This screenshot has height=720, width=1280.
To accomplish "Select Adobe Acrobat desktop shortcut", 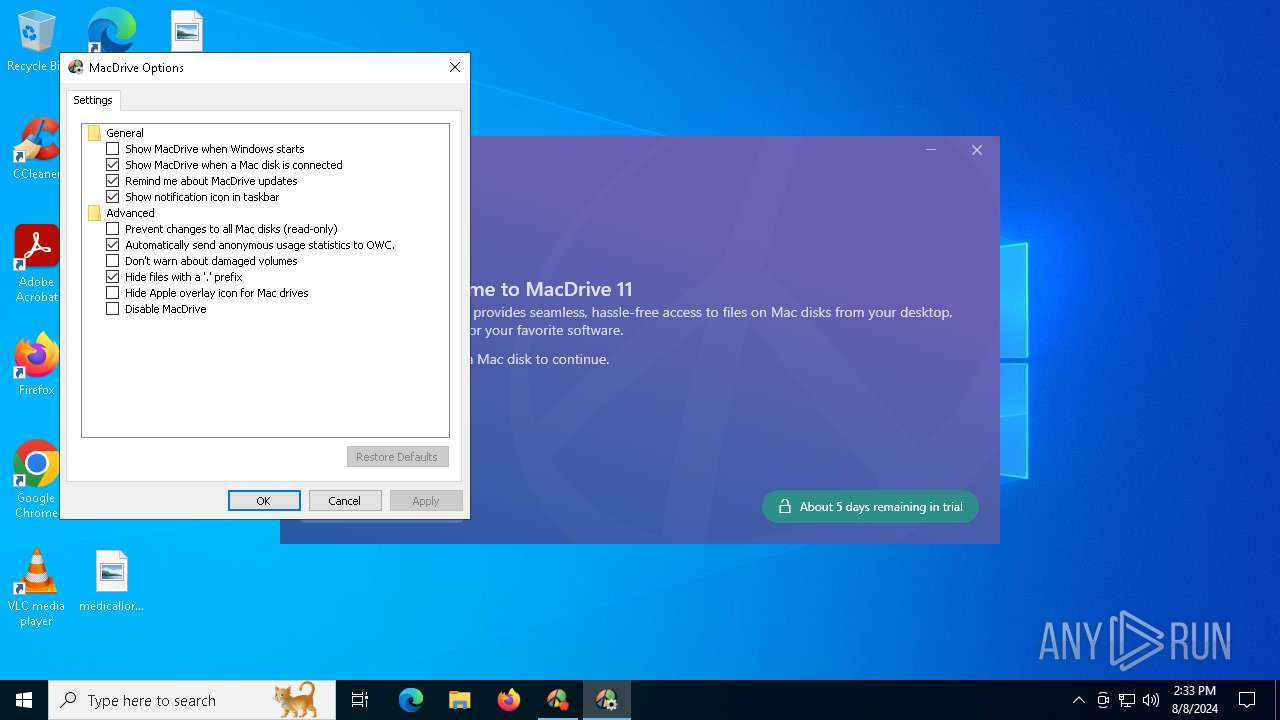I will pyautogui.click(x=36, y=264).
